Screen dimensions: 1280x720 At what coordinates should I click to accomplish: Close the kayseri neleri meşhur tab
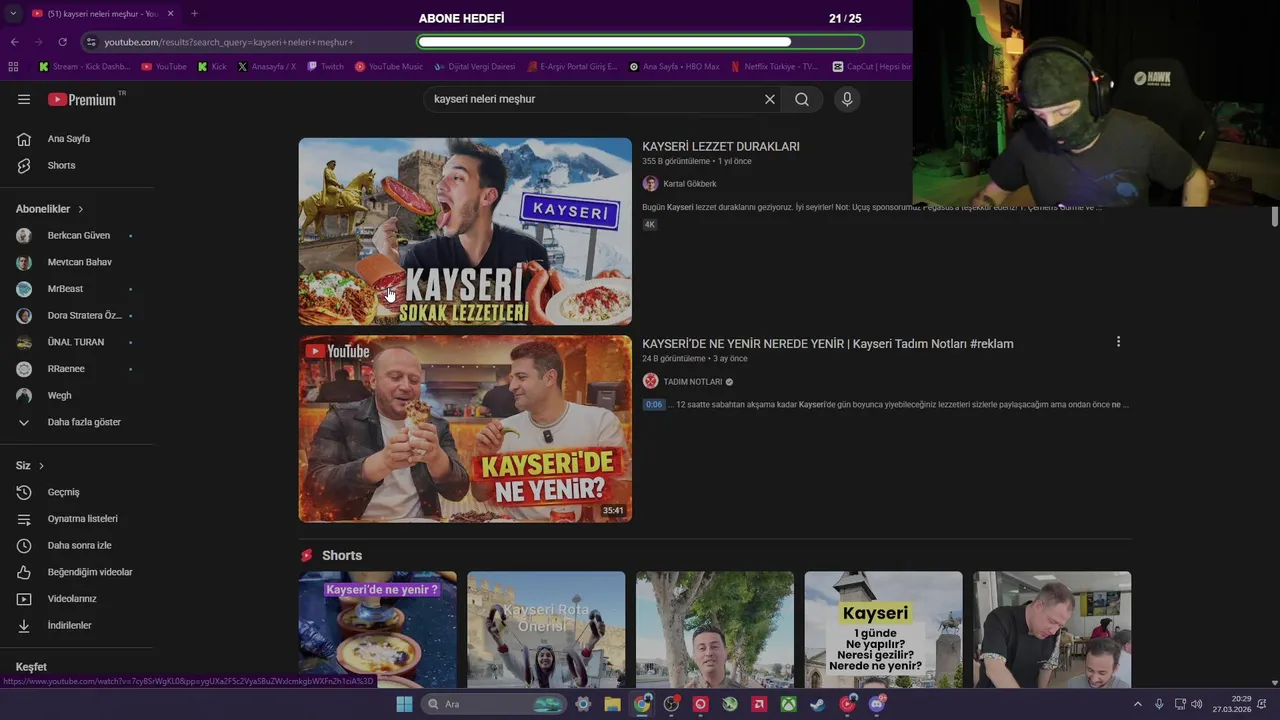pos(170,14)
